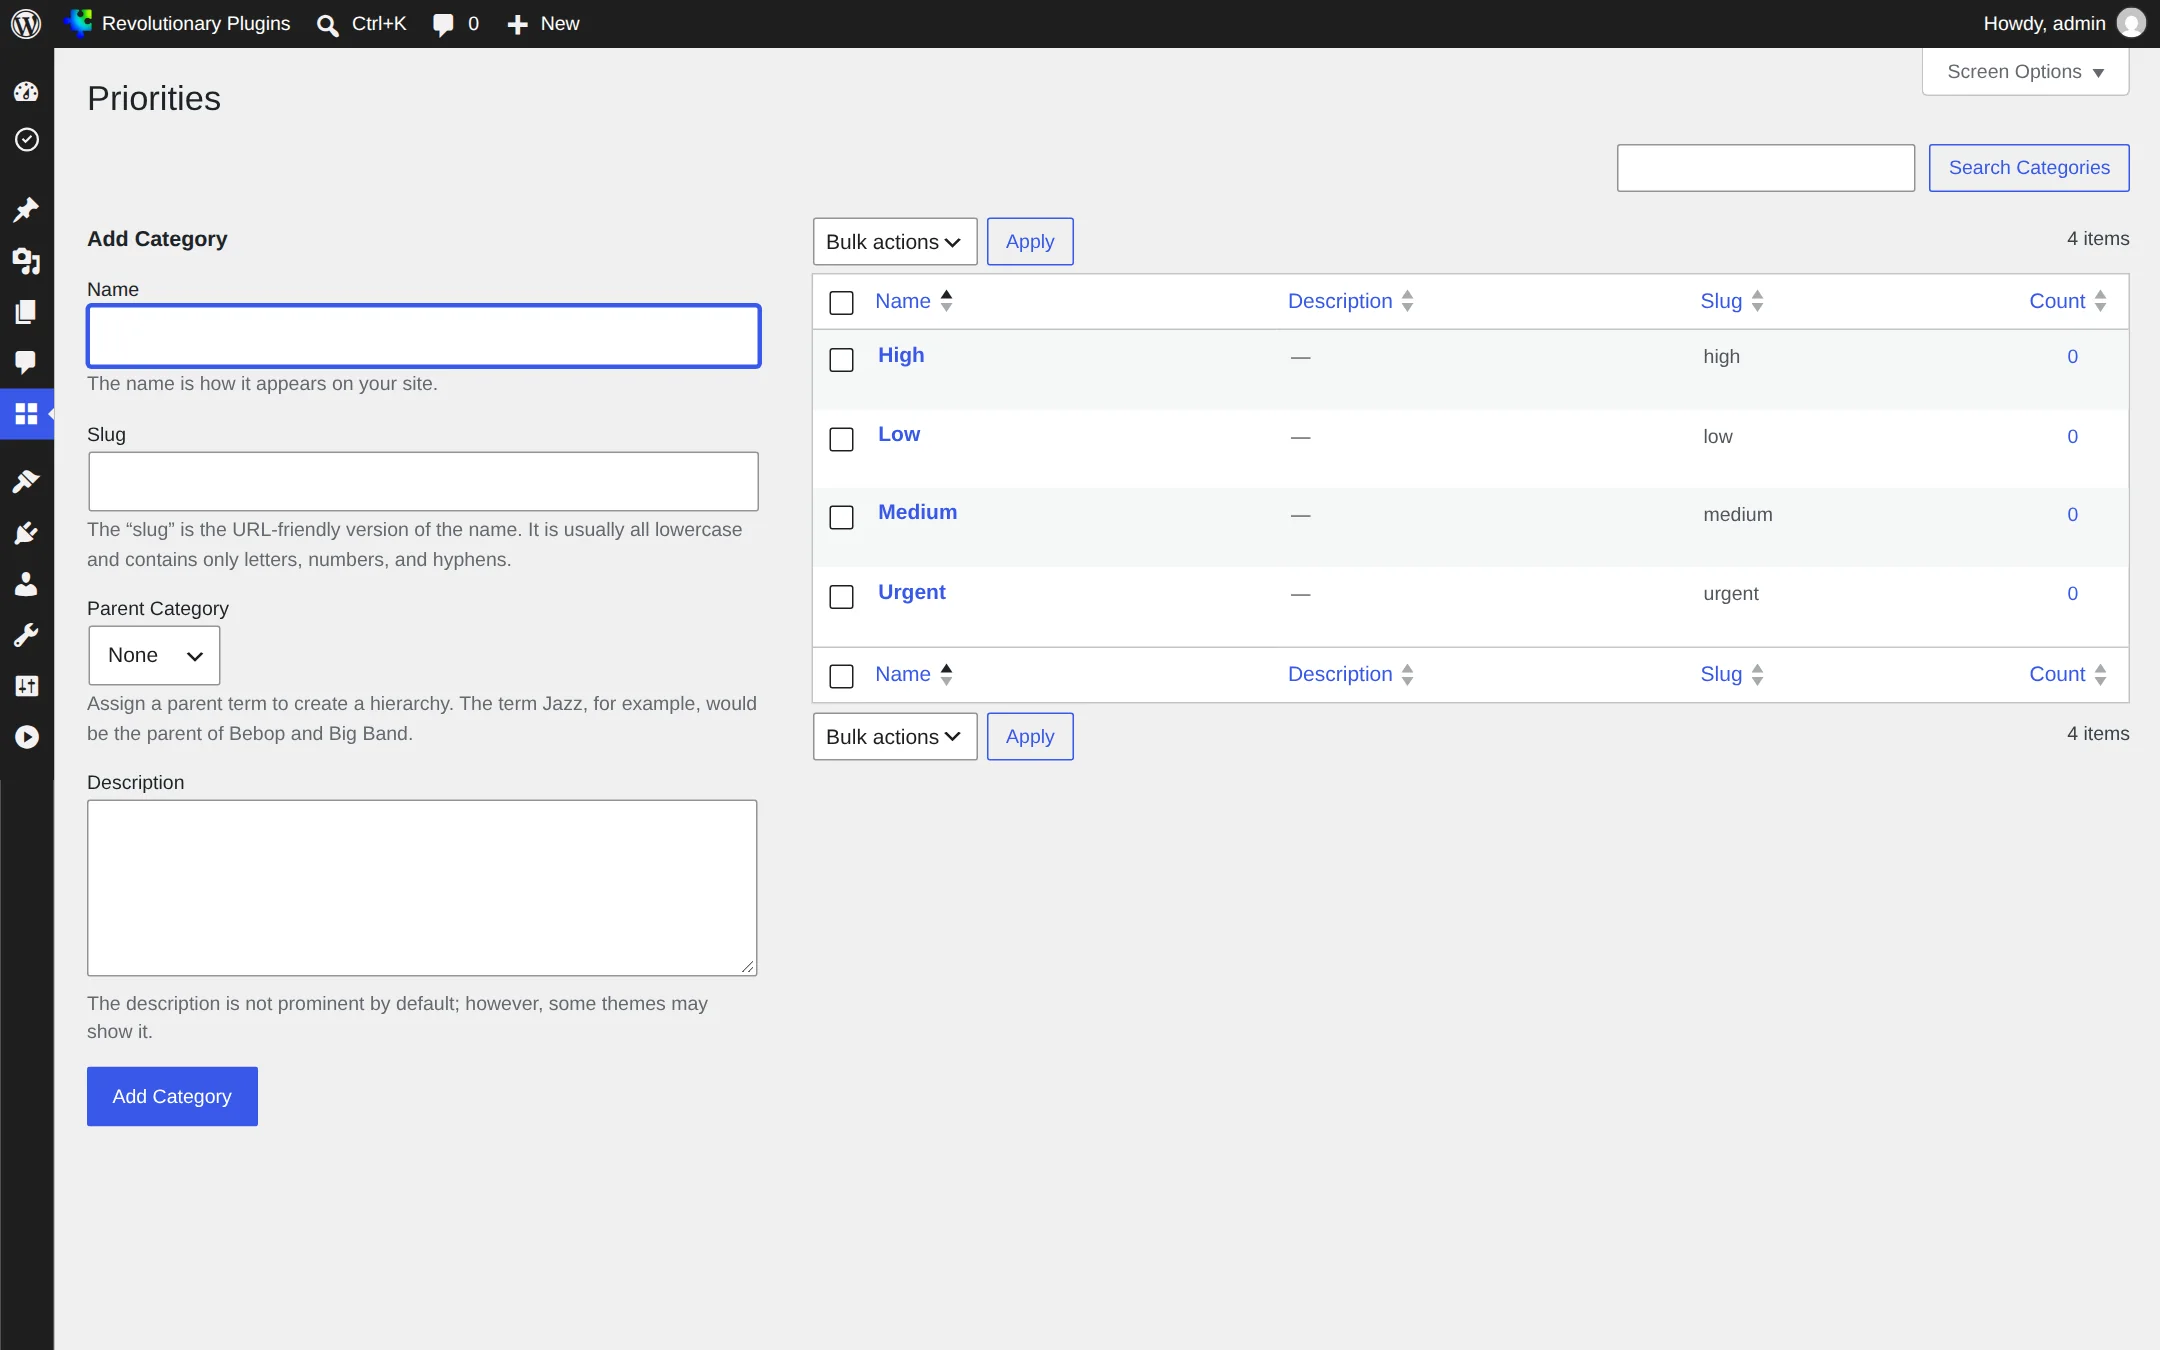Expand the top Bulk actions dropdown
Viewport: 2160px width, 1350px height.
[x=895, y=242]
